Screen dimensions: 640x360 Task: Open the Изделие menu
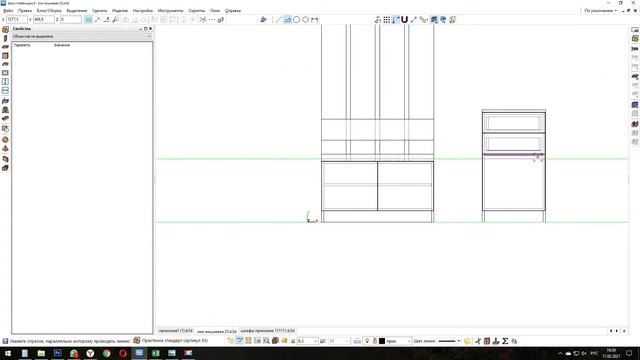point(120,11)
